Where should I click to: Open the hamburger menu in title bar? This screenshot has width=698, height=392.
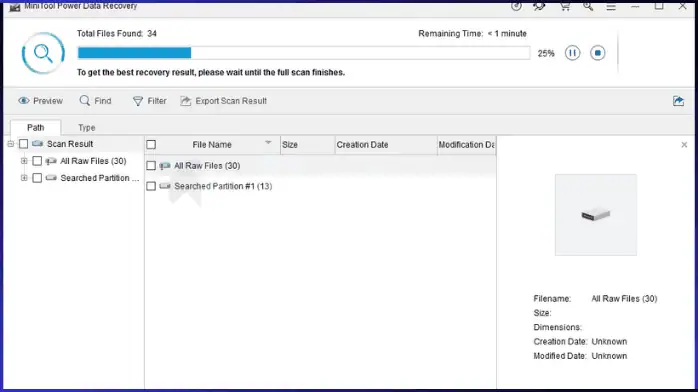coord(611,7)
